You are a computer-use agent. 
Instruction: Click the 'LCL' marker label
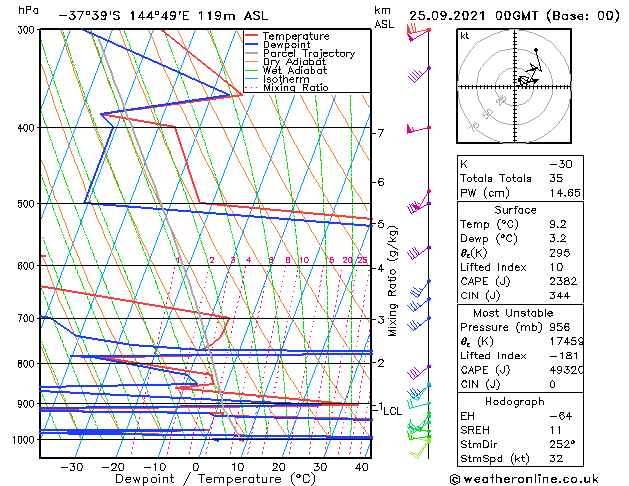[392, 411]
